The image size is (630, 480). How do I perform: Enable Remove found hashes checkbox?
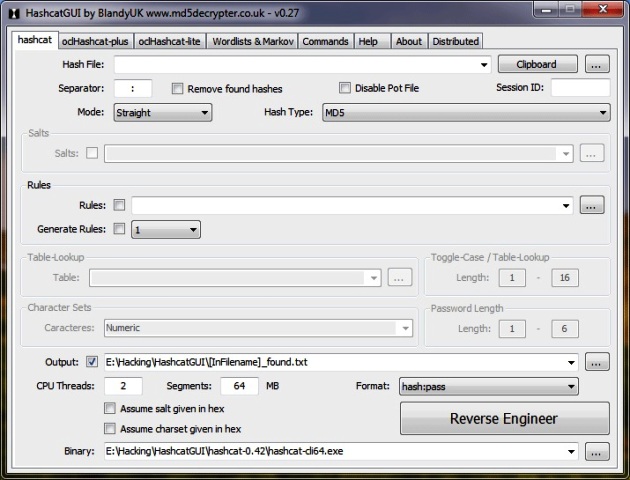click(177, 88)
